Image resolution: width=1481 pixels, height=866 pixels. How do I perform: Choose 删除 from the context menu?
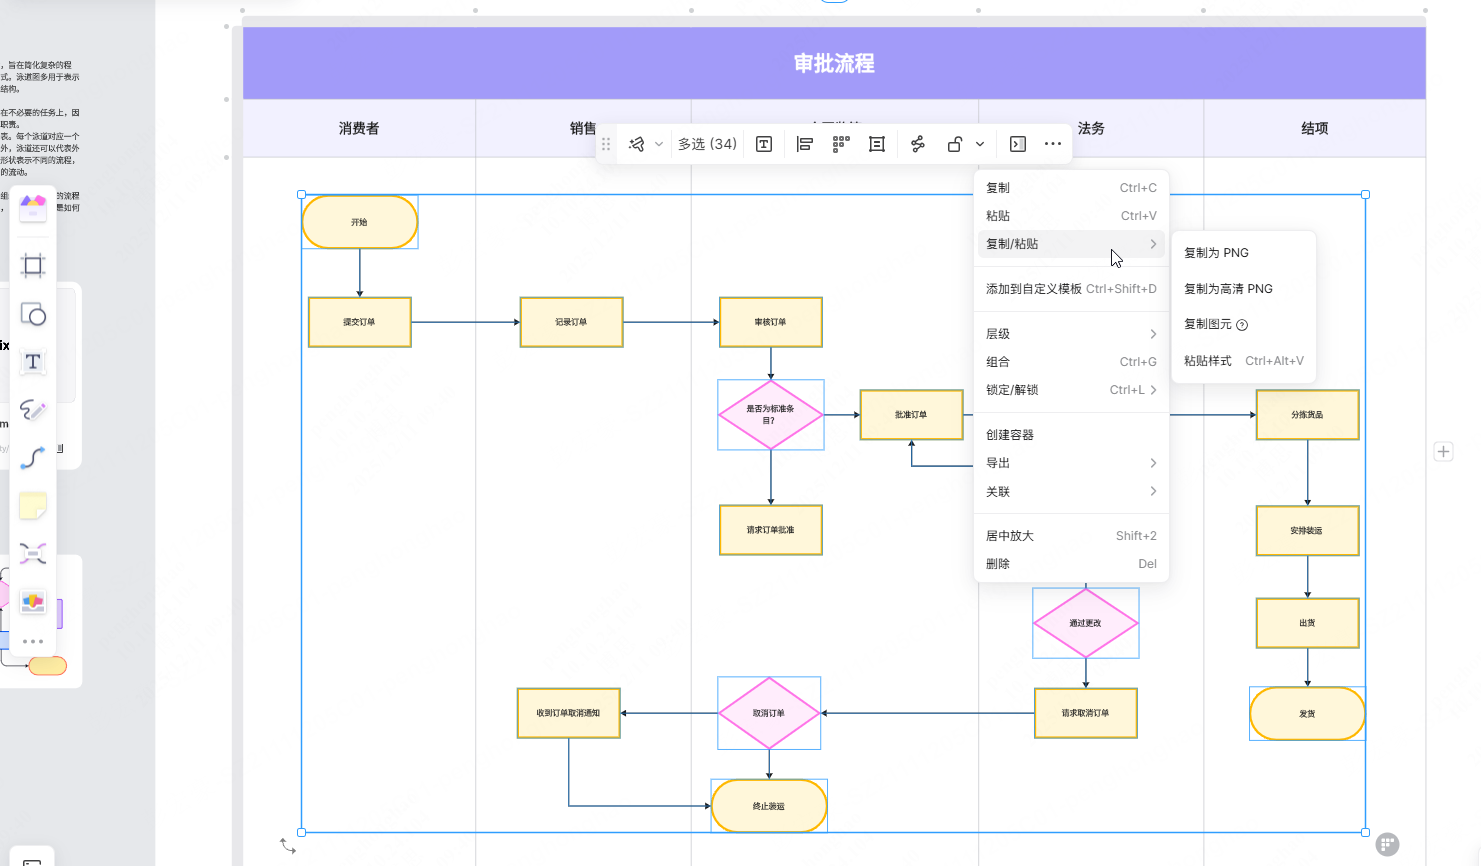click(1071, 564)
